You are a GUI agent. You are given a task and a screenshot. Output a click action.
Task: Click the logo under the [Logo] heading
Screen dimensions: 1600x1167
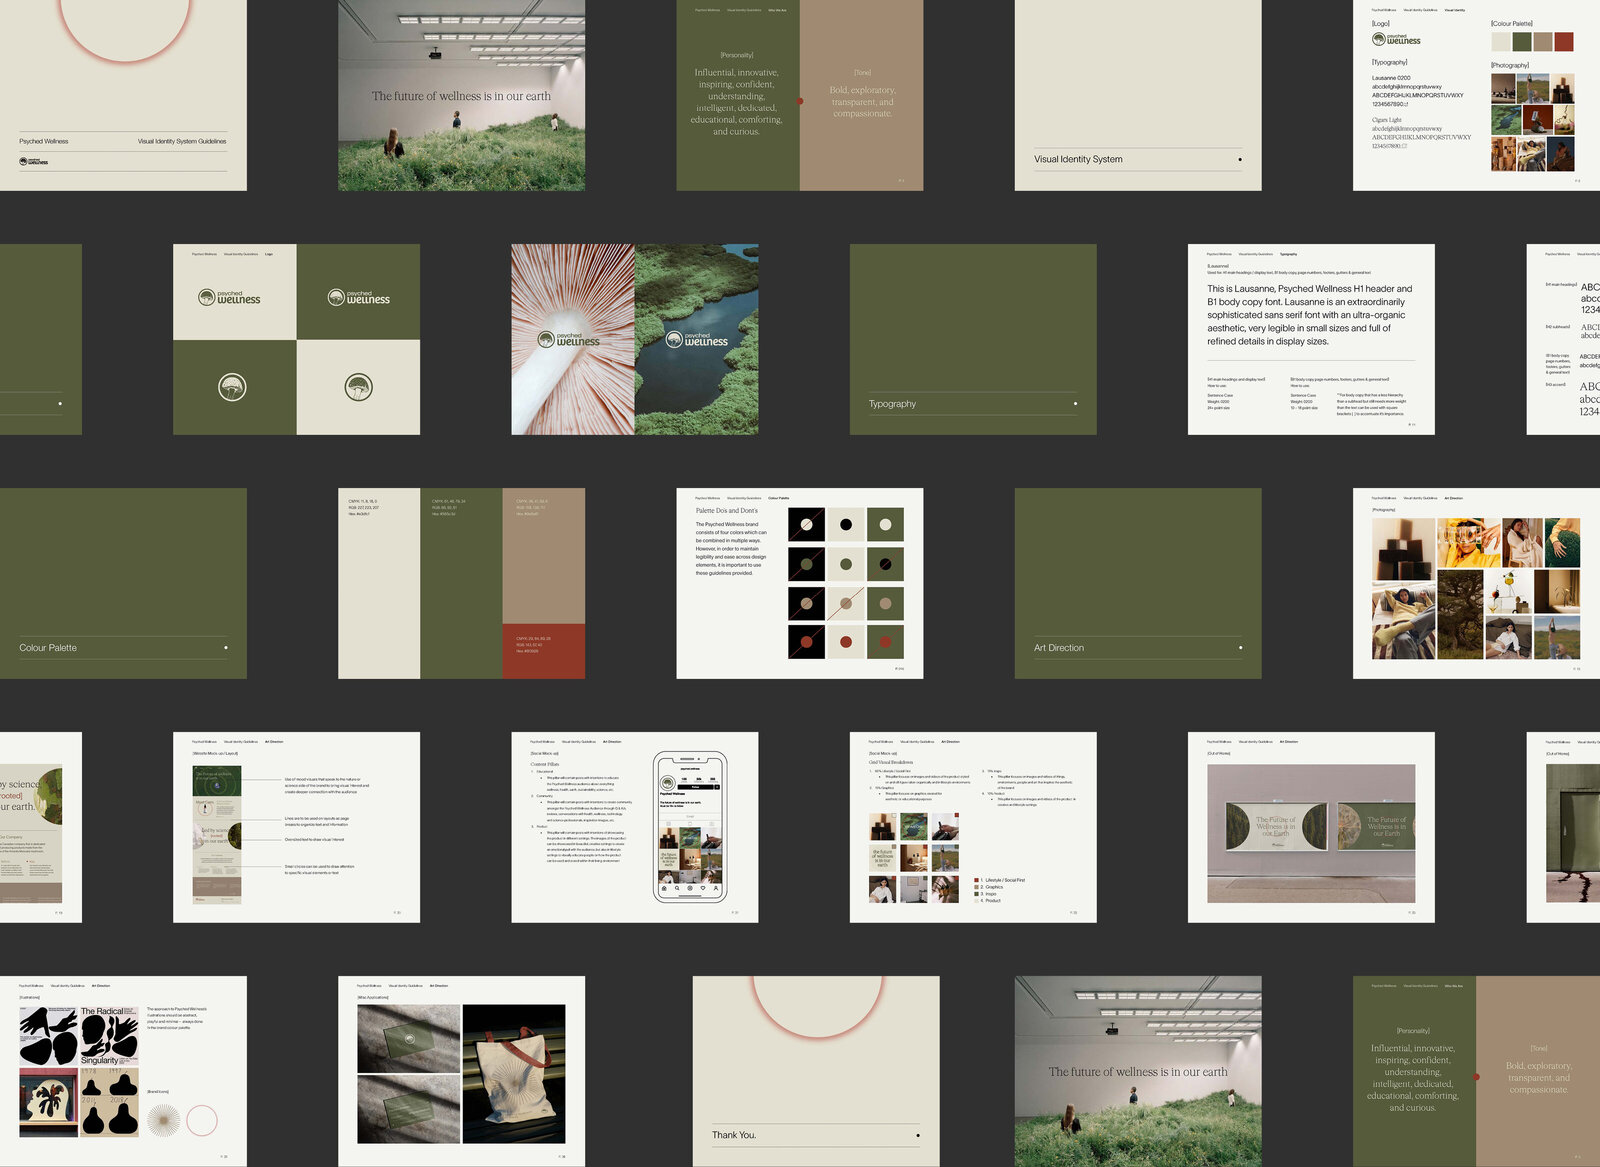[x=1396, y=39]
